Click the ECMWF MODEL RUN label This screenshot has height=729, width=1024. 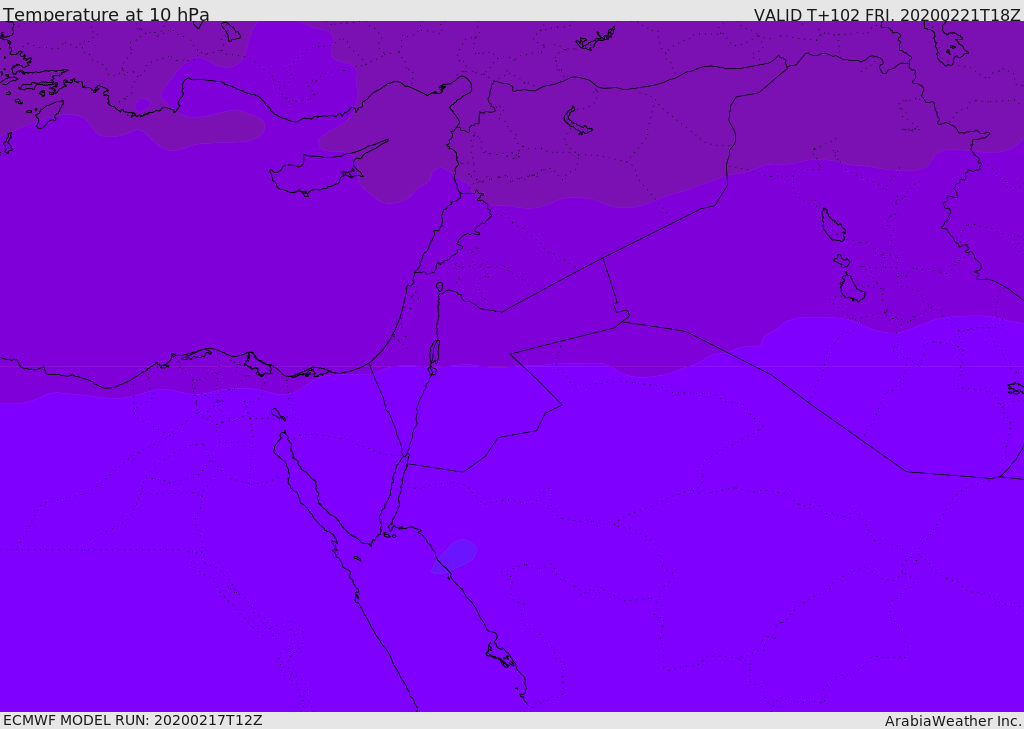tap(132, 720)
